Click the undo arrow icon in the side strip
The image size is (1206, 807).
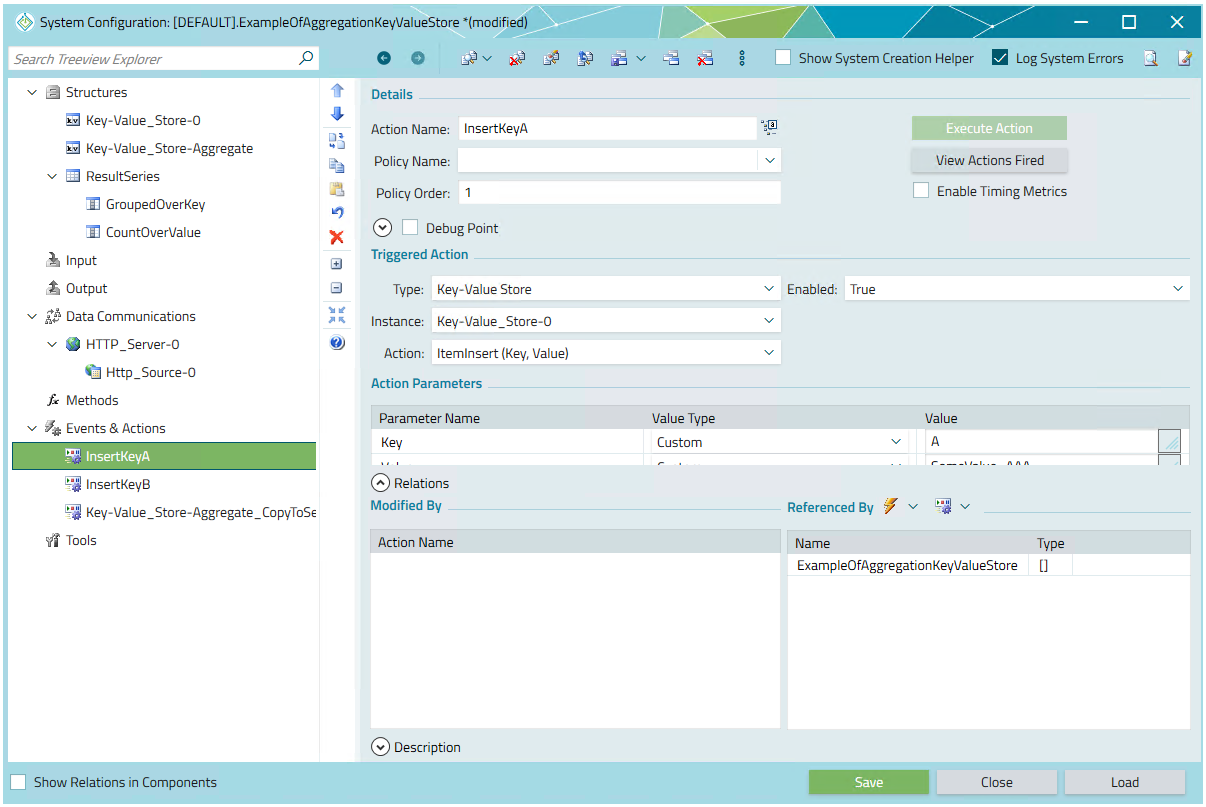[x=337, y=213]
